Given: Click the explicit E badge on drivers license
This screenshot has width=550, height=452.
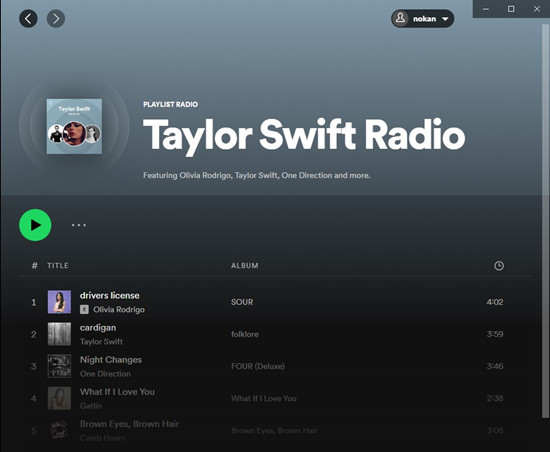Looking at the screenshot, I should 84,309.
